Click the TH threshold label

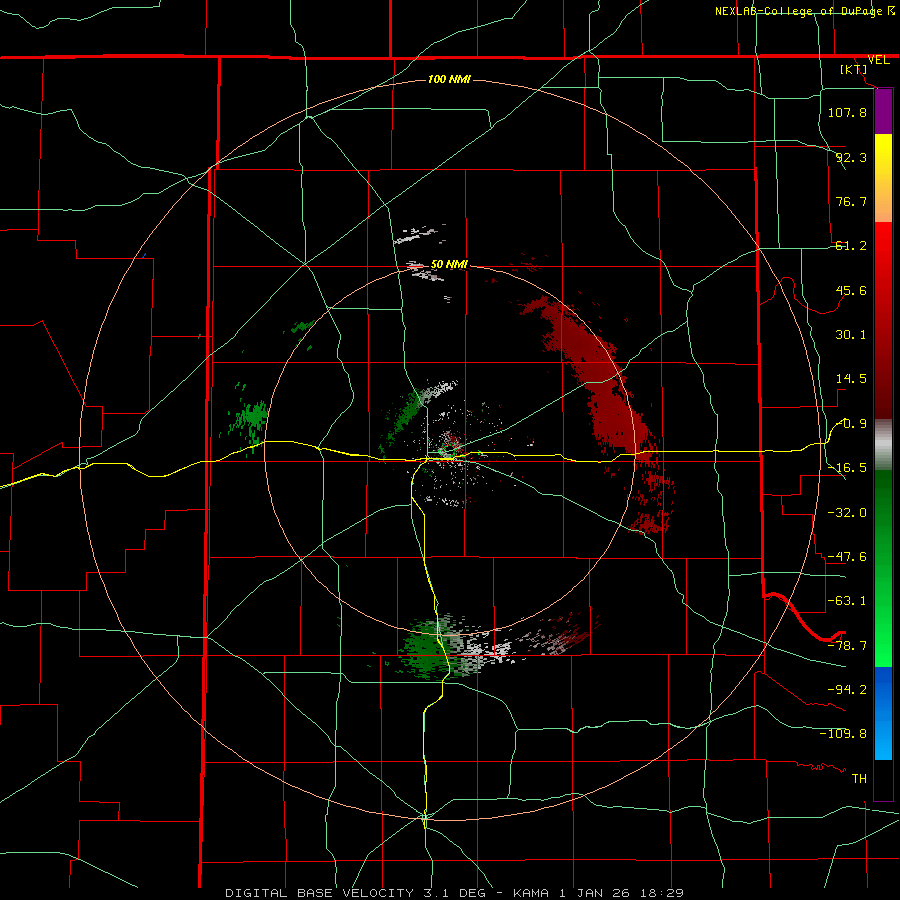point(859,779)
